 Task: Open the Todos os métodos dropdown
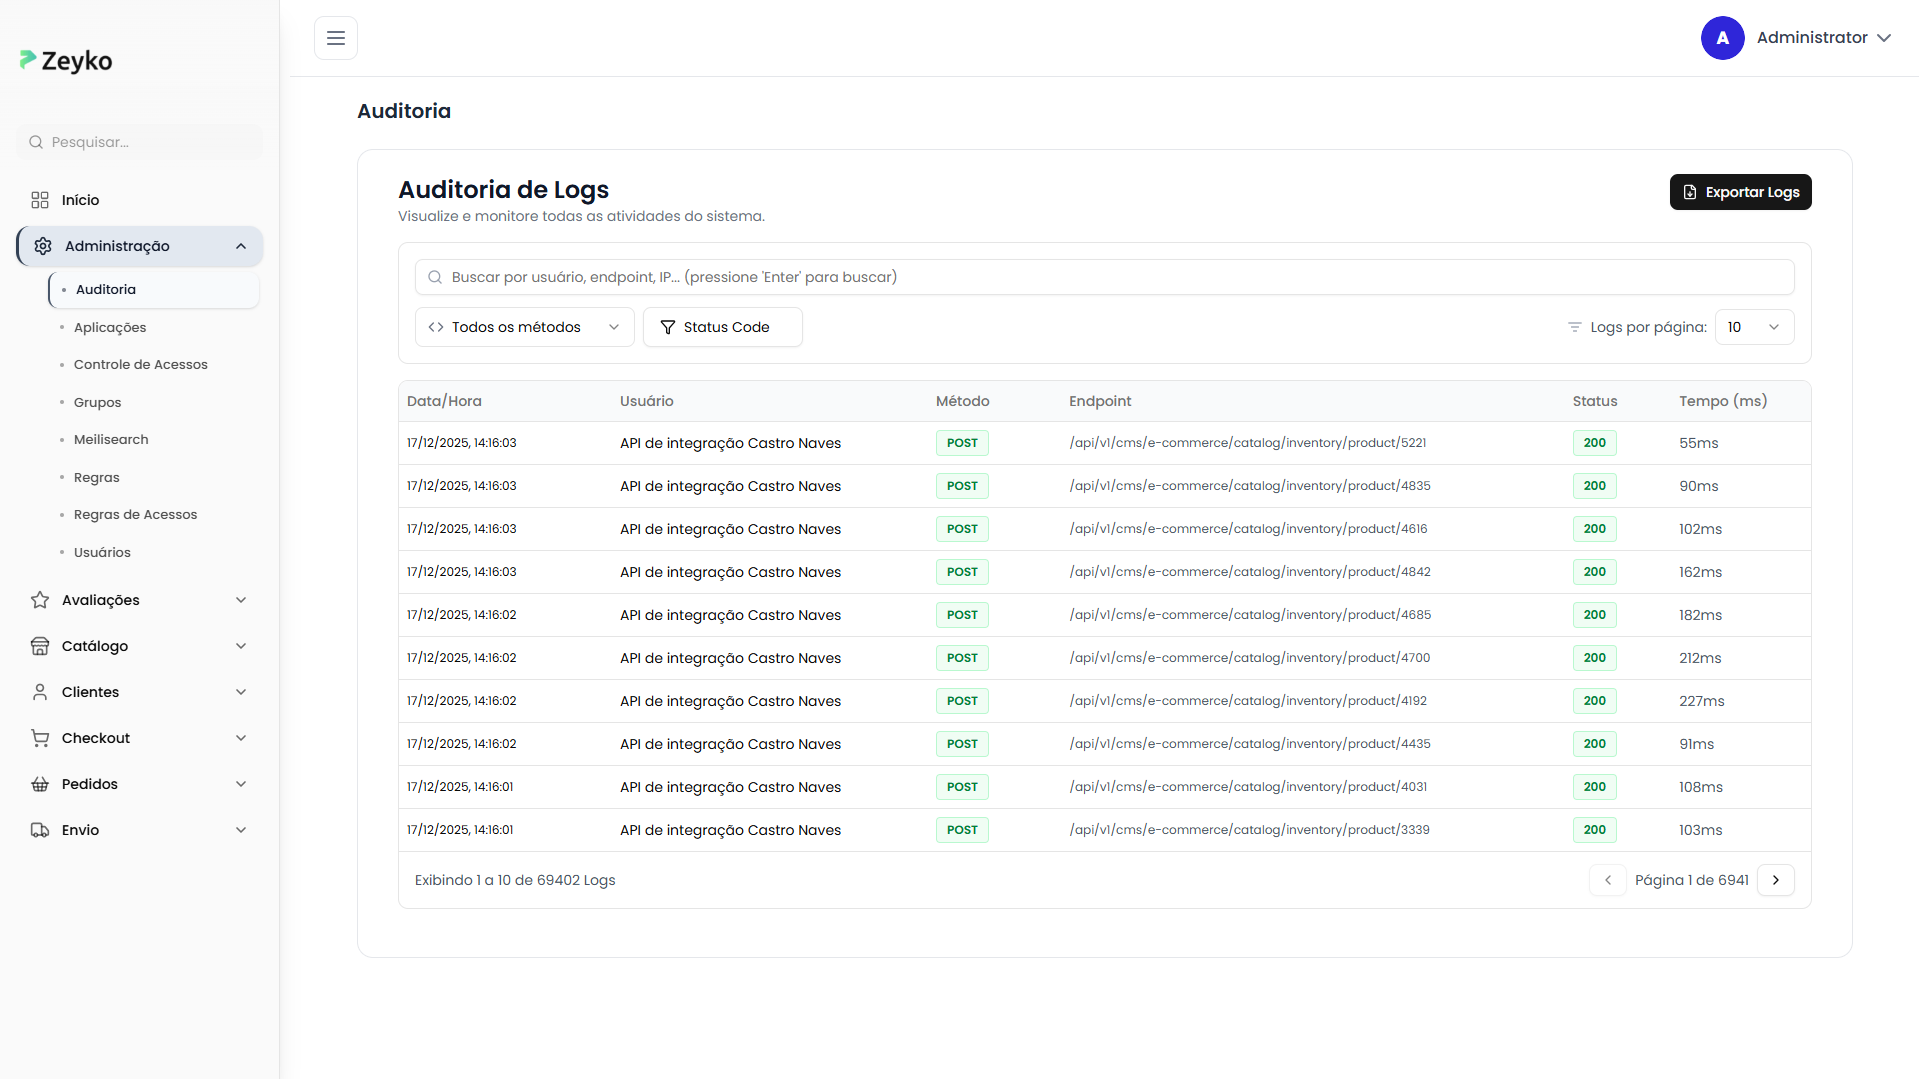[x=524, y=327]
